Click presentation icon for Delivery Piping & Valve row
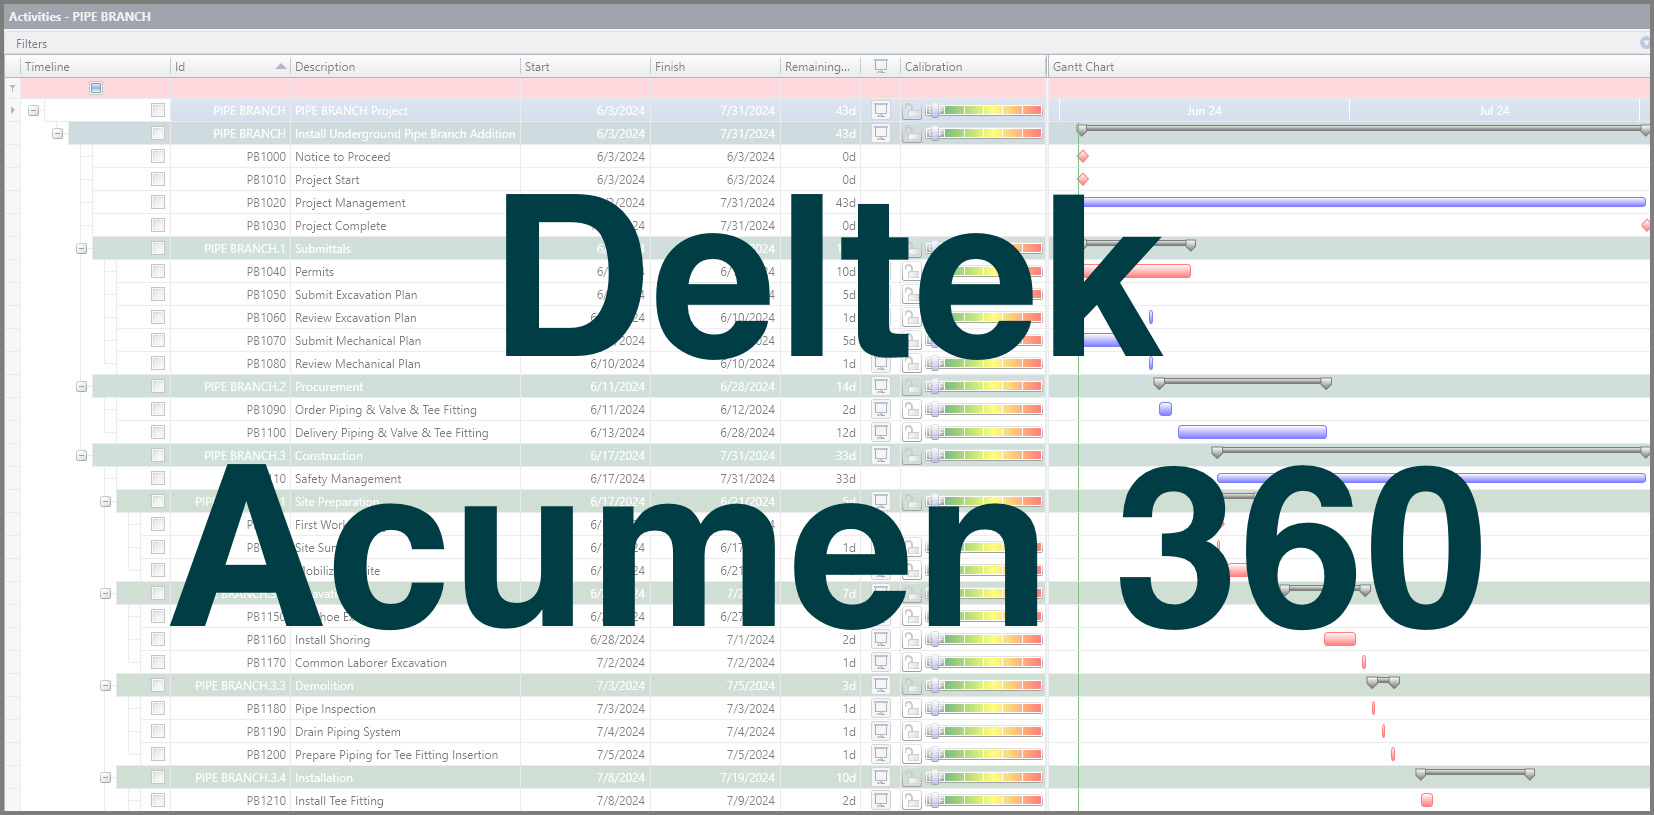The image size is (1654, 815). 881,432
